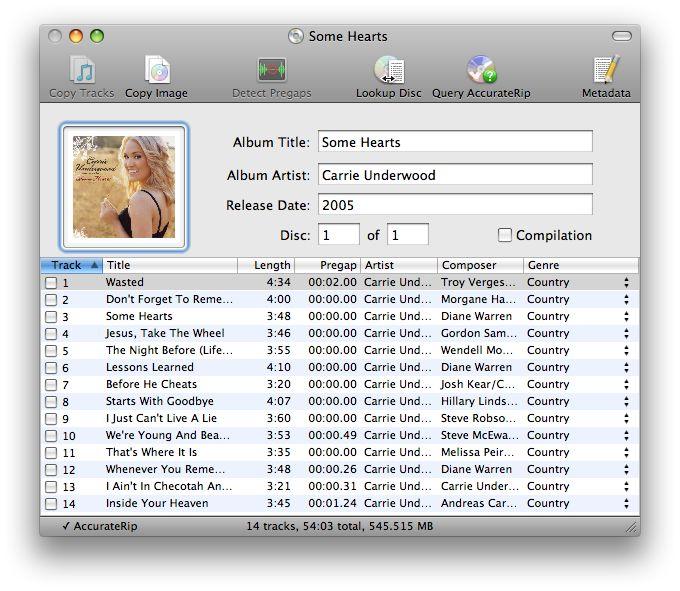Click the Copy Image toolbar icon
This screenshot has height=591, width=680.
[x=157, y=69]
